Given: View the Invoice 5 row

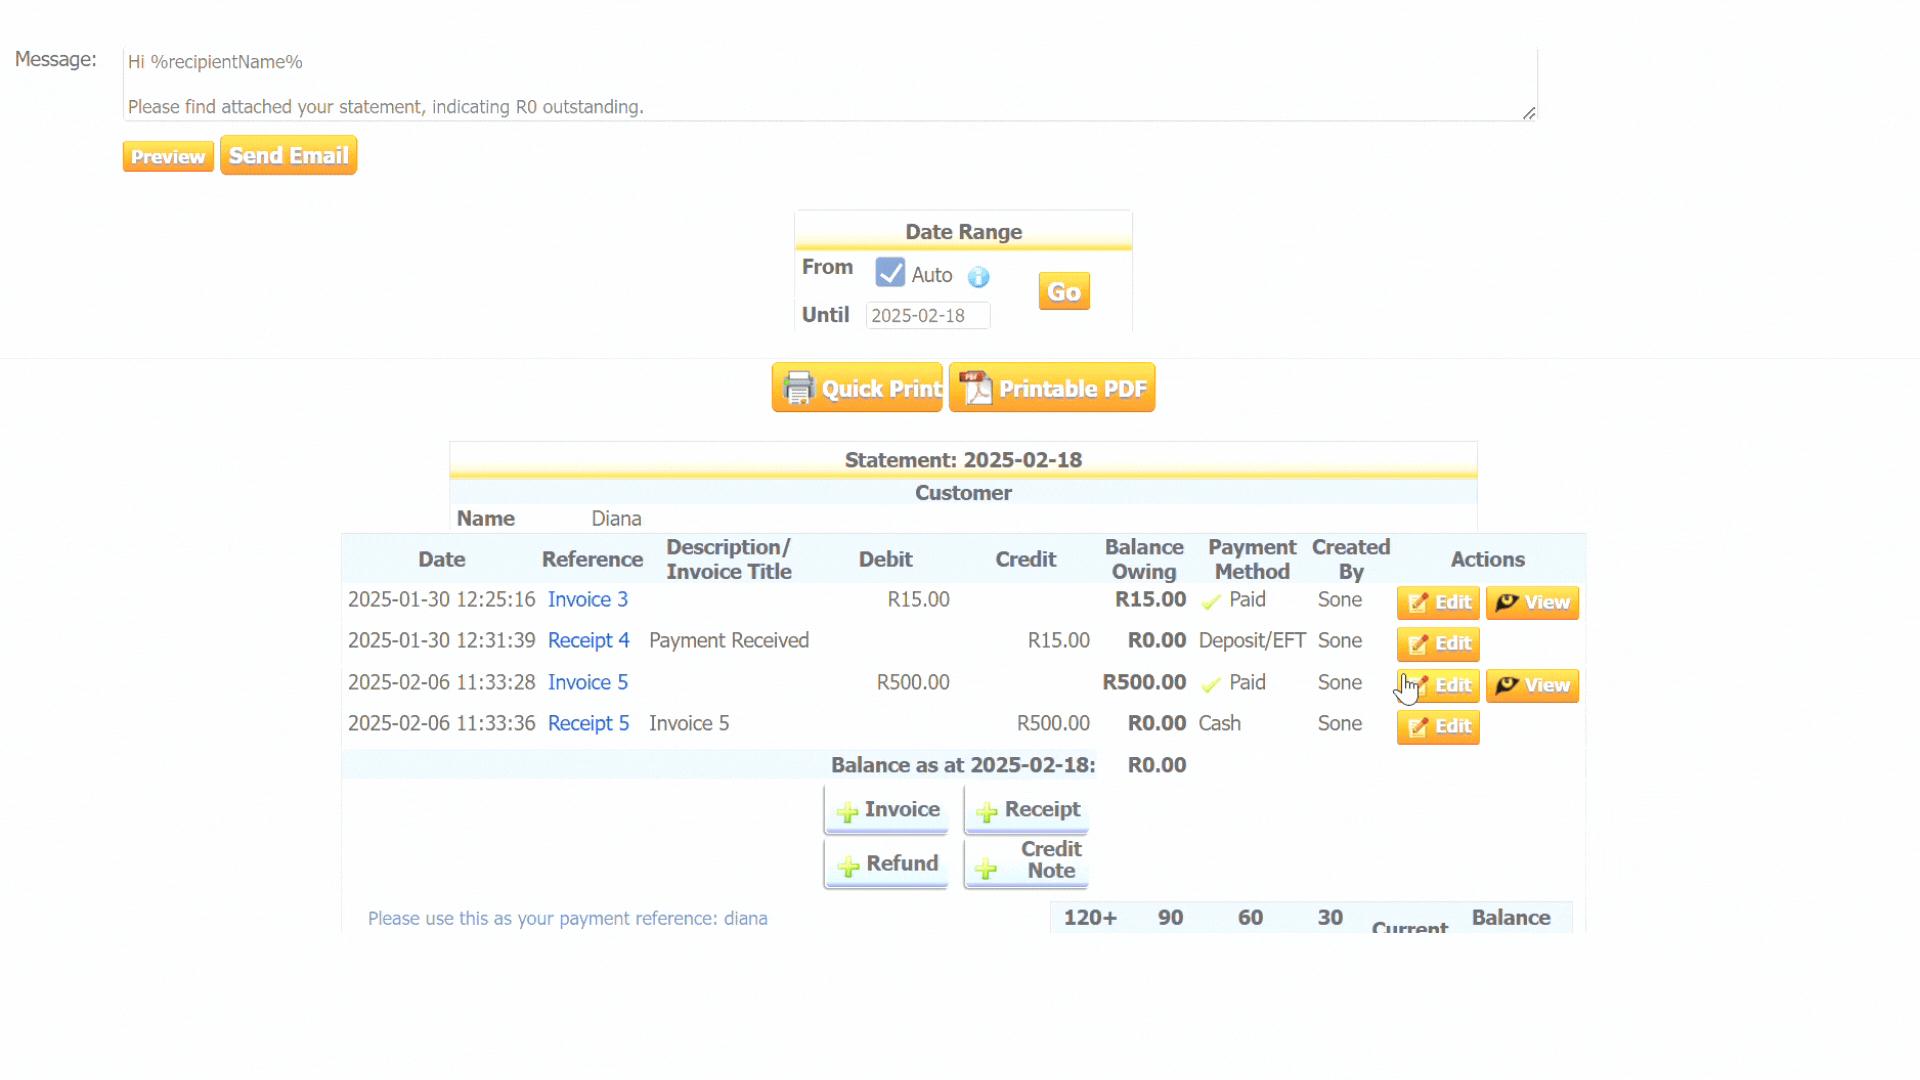Looking at the screenshot, I should pos(1532,685).
